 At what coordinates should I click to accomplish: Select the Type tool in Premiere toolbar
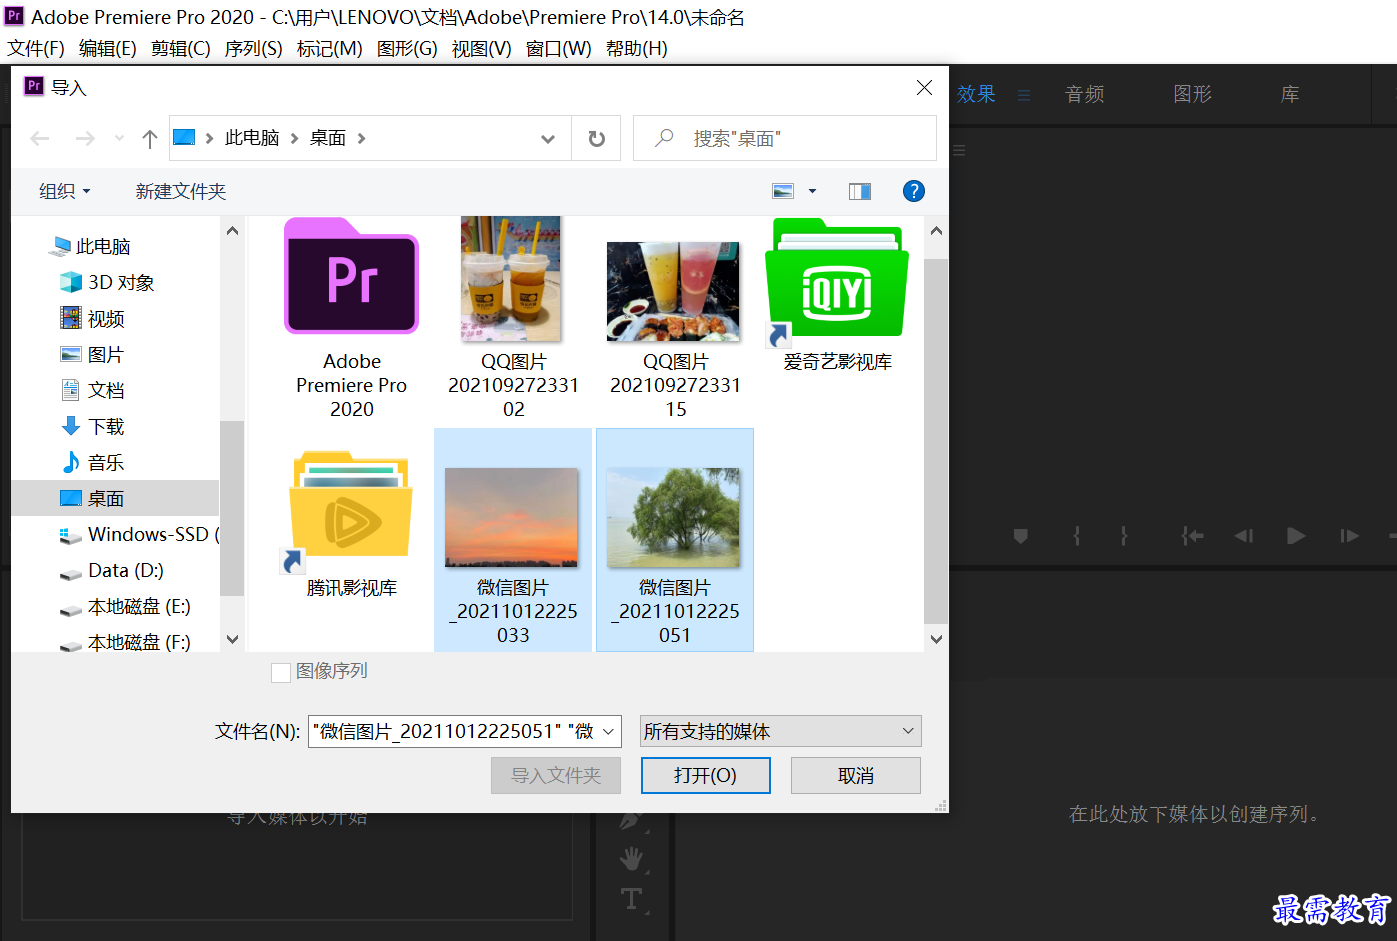[632, 899]
